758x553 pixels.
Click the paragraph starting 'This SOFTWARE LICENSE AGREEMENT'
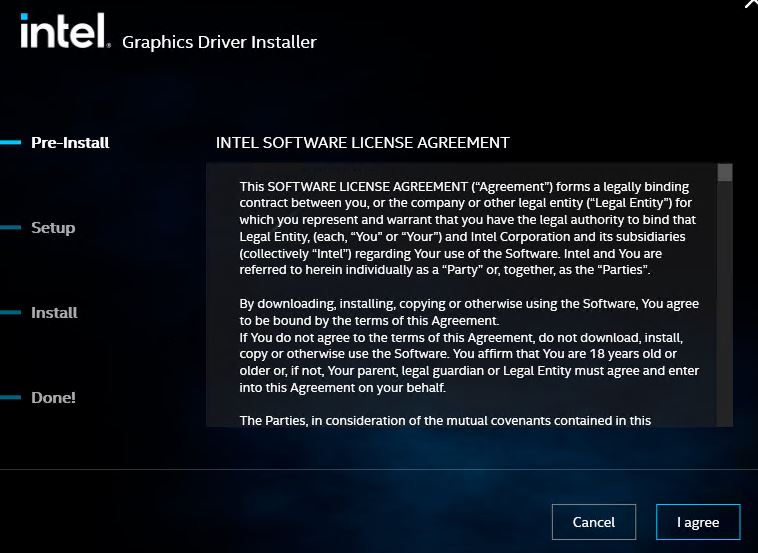[x=468, y=228]
